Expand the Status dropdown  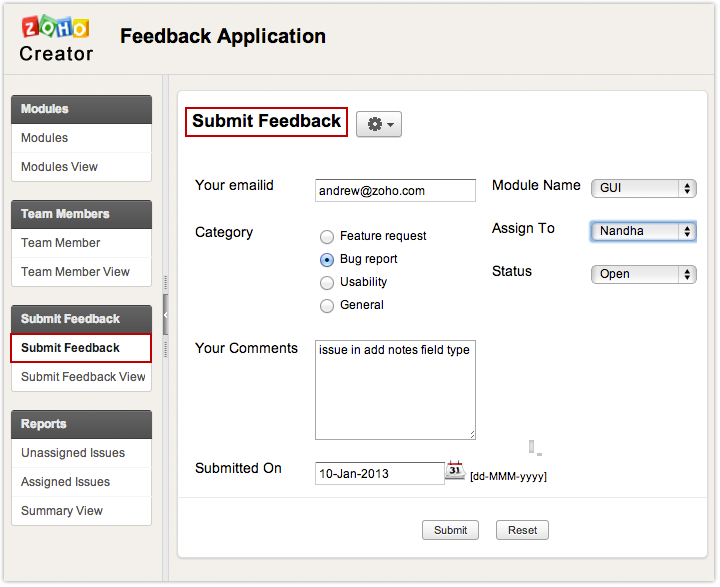(x=643, y=274)
